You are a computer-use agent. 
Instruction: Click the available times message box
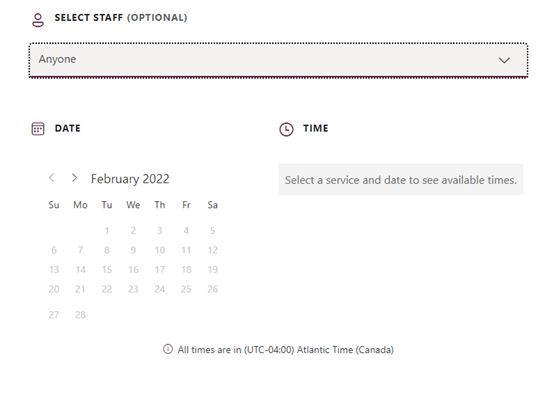[401, 180]
